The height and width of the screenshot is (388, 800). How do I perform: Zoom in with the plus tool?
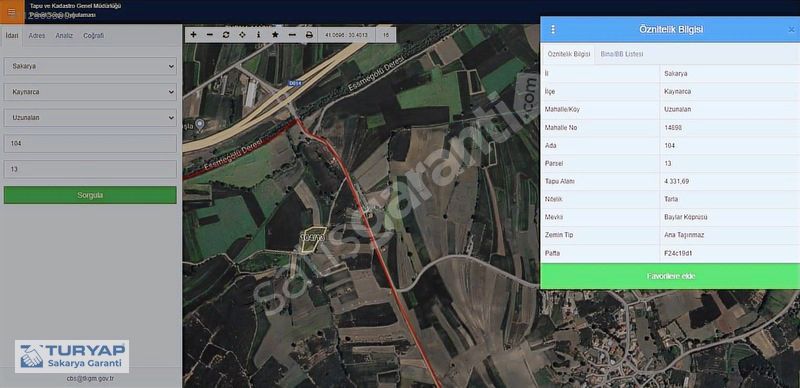(x=193, y=35)
